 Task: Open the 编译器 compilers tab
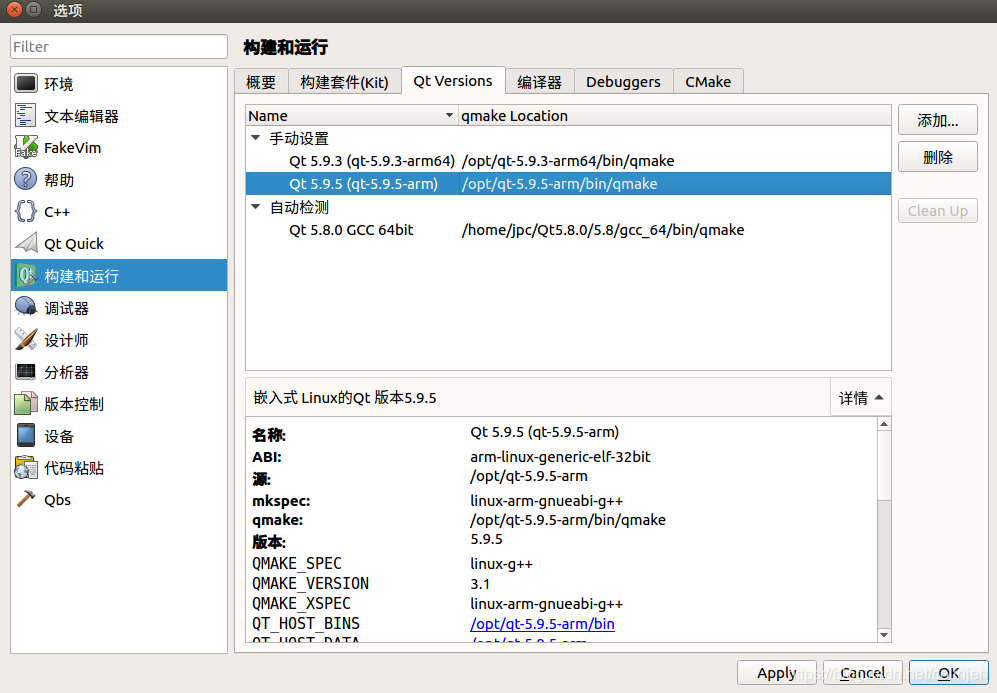(540, 82)
